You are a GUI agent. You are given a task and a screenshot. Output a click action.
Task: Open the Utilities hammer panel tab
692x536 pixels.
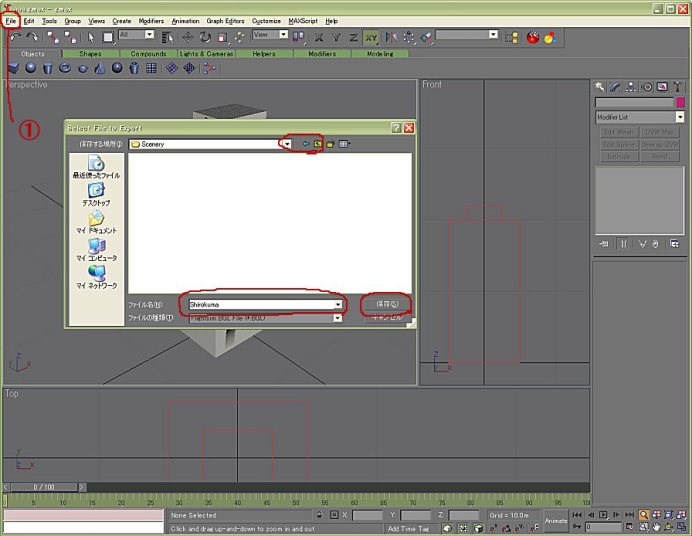point(677,87)
